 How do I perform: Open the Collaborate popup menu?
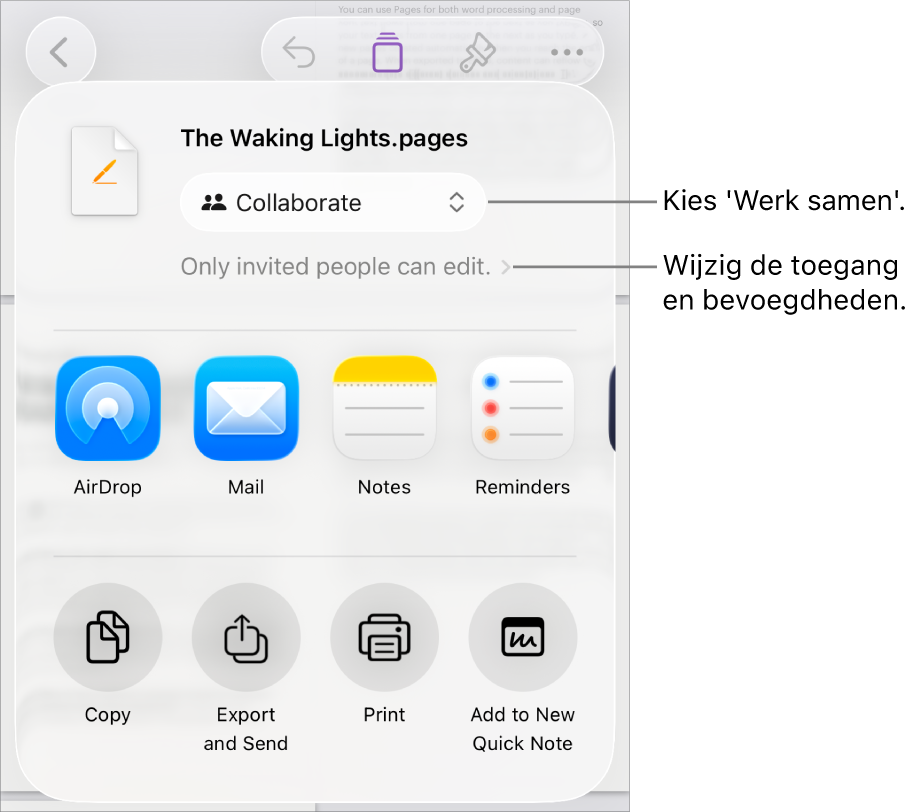pyautogui.click(x=333, y=203)
